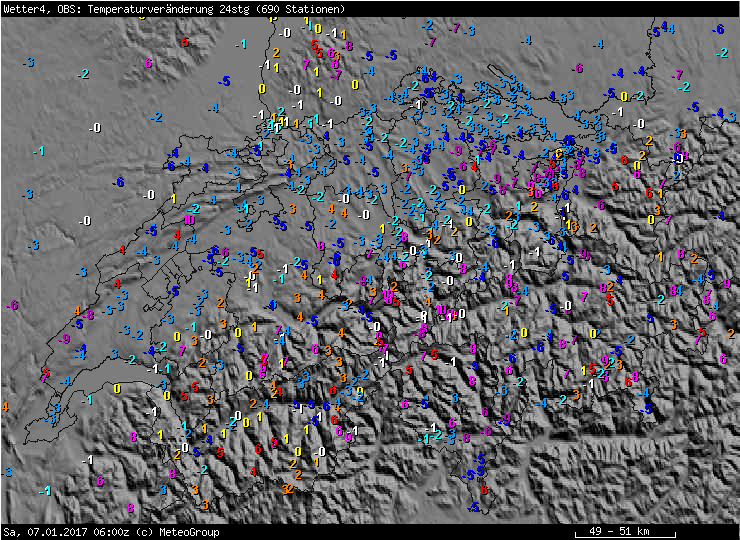Click the blue -6 station in top-right corner
740x540 pixels.
[x=717, y=30]
